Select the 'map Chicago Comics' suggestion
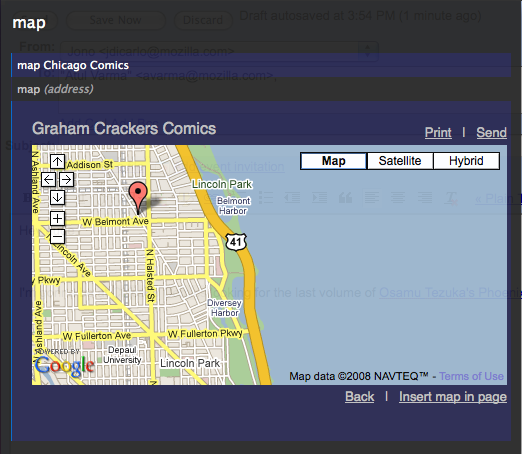This screenshot has height=454, width=522. 261,65
